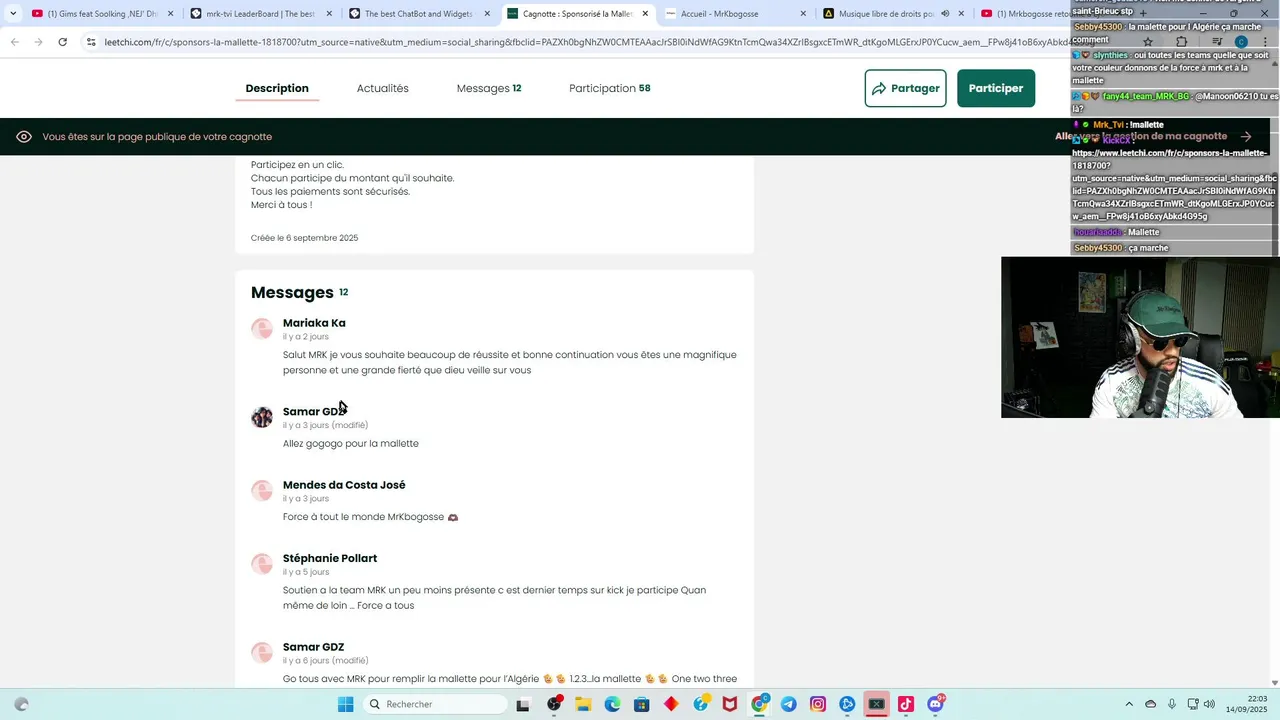Click Mendes da Costa José's avatar
Viewport: 1280px width, 720px height.
point(262,491)
